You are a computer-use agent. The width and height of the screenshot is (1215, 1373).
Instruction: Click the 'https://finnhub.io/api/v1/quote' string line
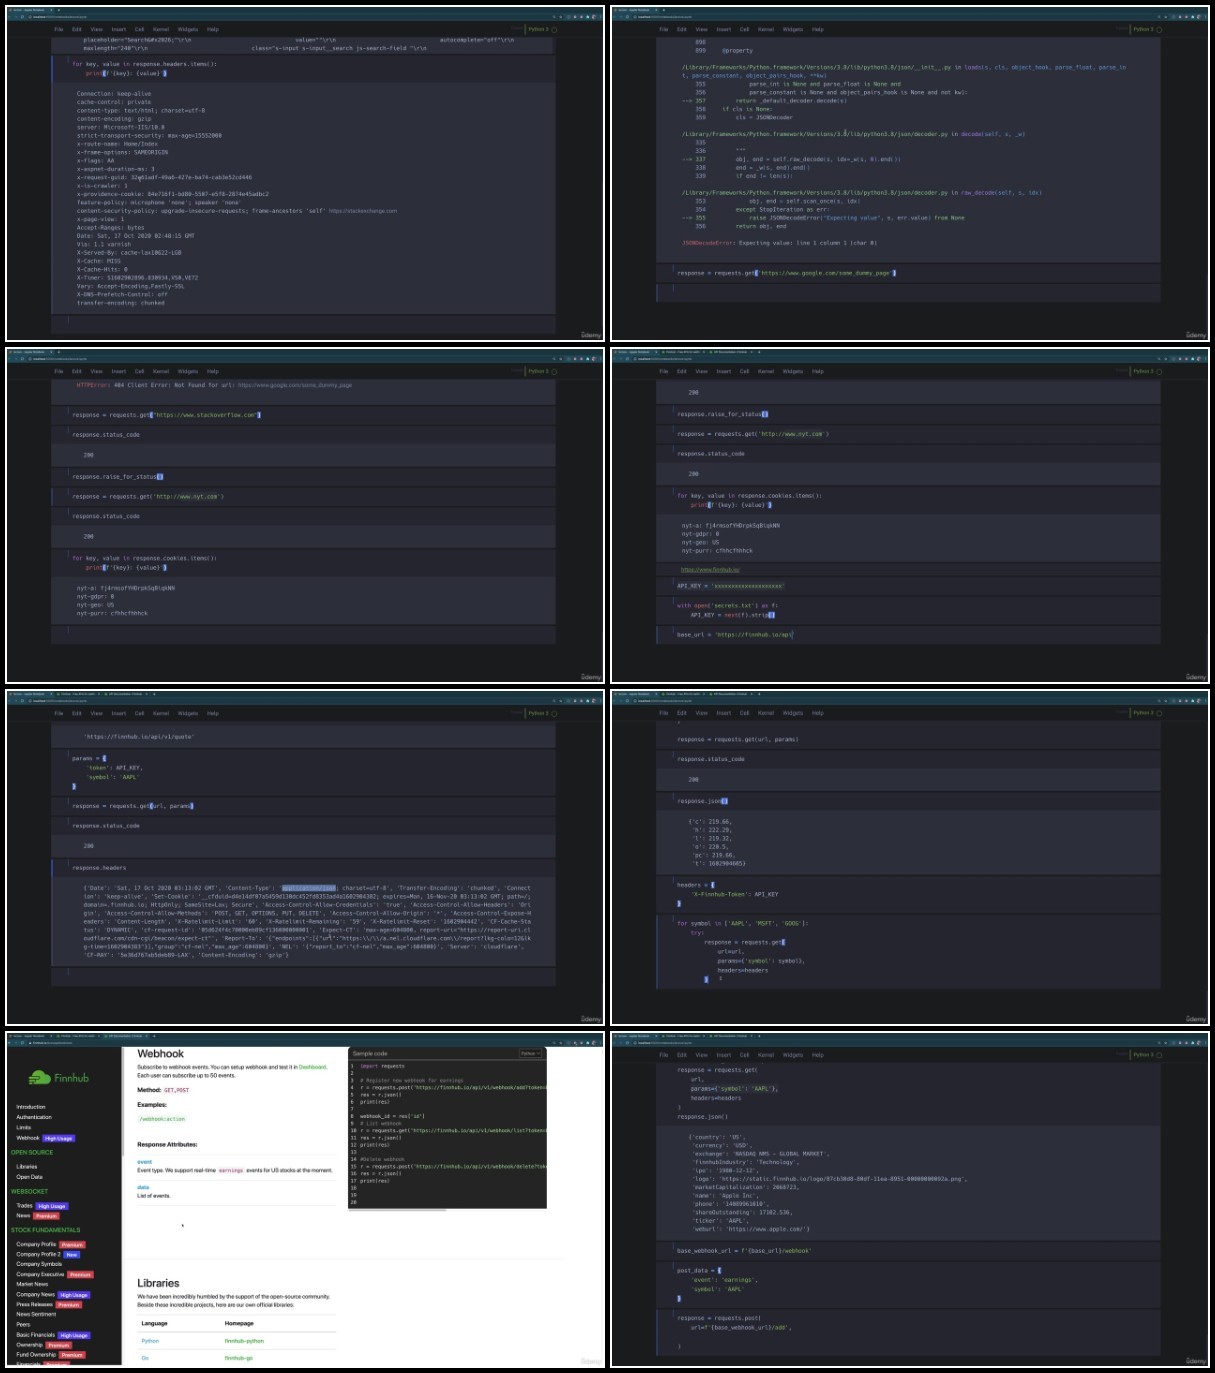139,737
